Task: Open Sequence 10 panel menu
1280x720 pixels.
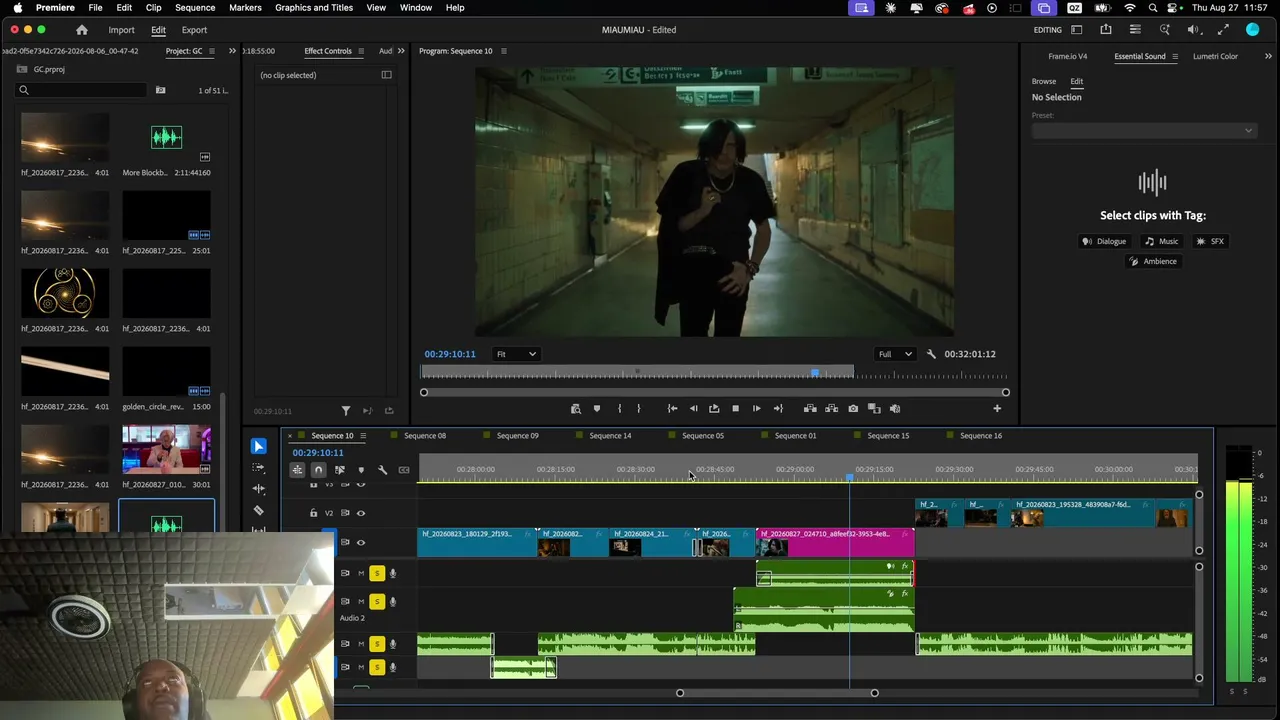Action: [363, 436]
